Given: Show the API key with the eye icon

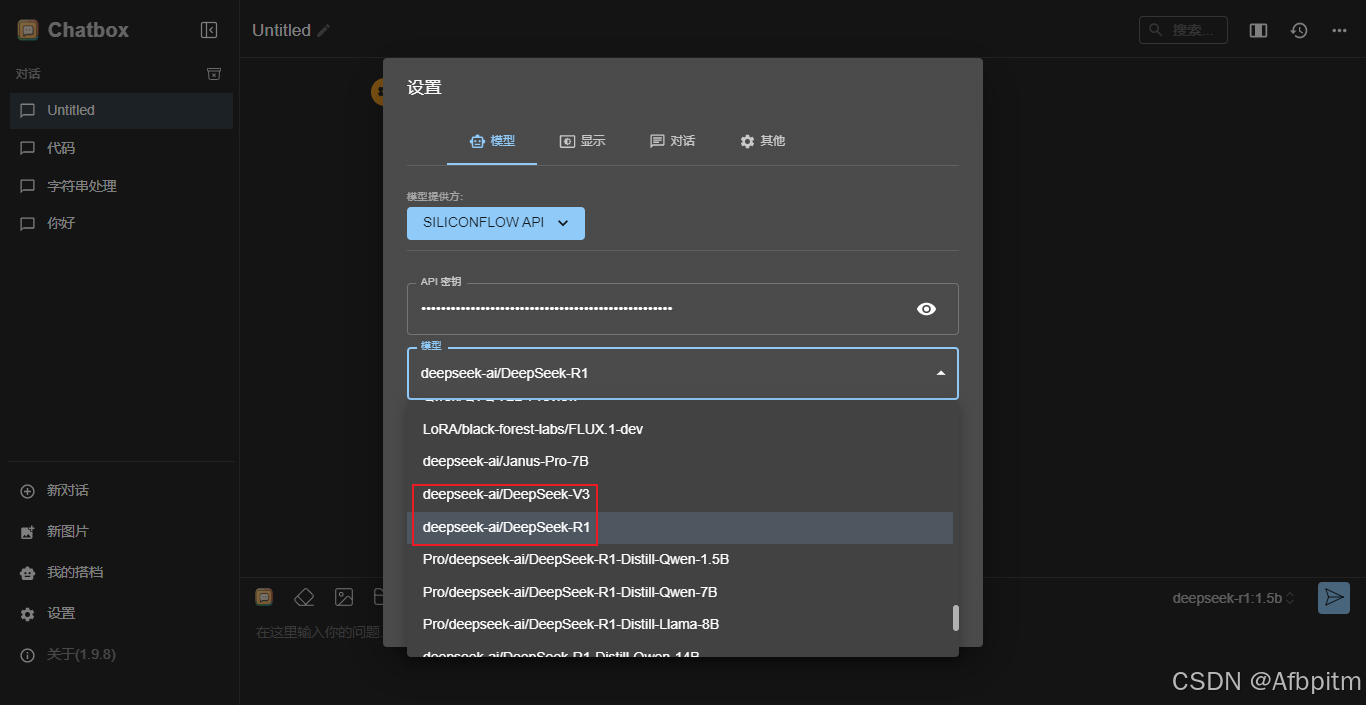Looking at the screenshot, I should click(926, 309).
